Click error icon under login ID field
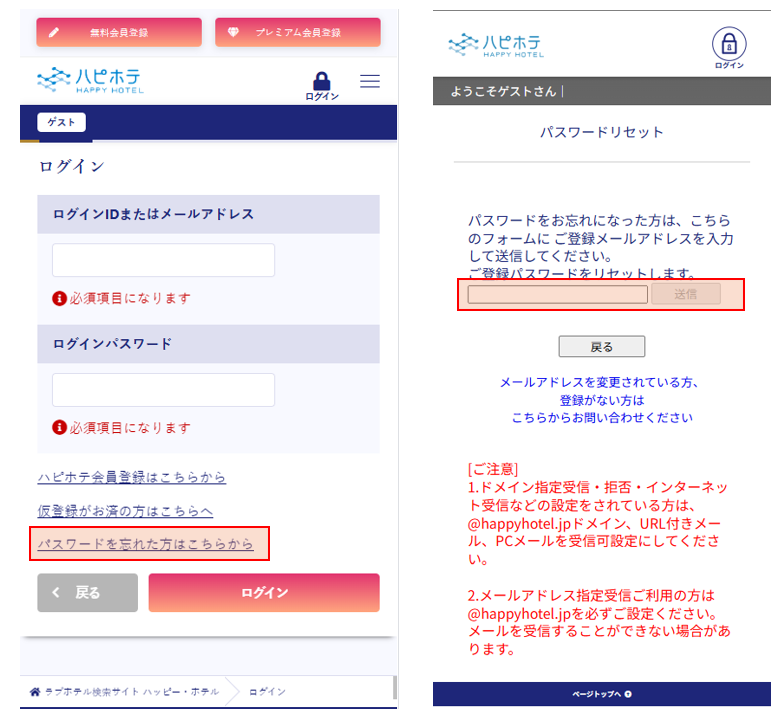 click(x=59, y=298)
